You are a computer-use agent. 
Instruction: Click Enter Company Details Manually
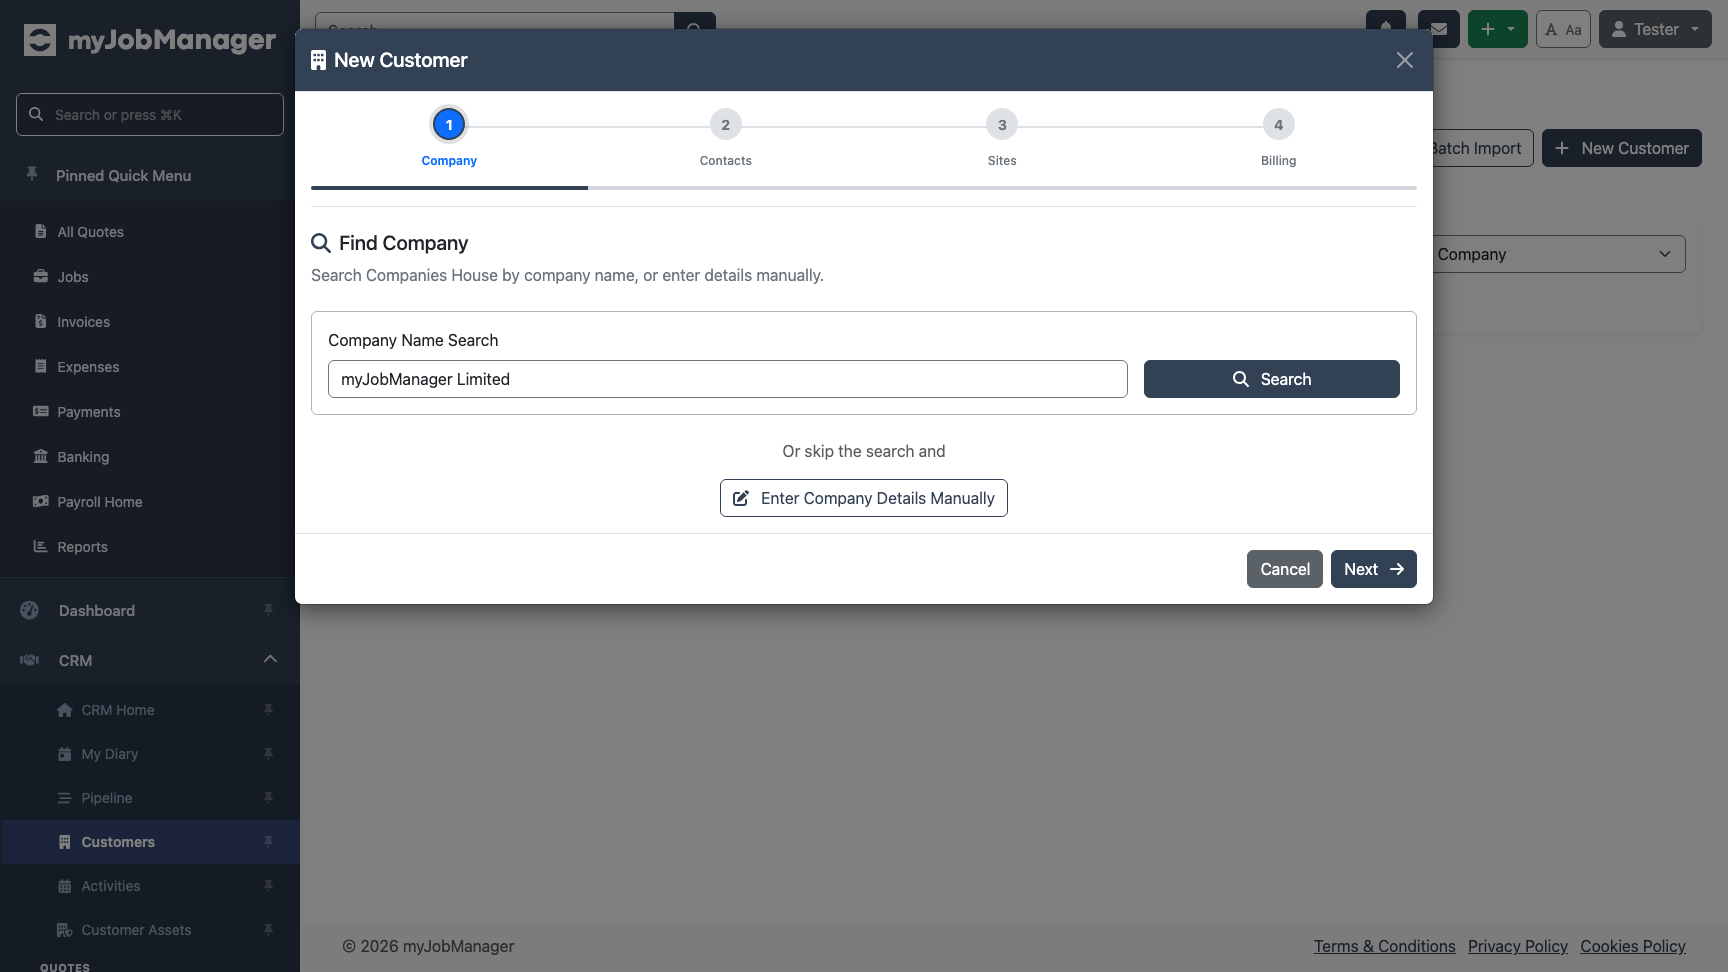pos(864,498)
